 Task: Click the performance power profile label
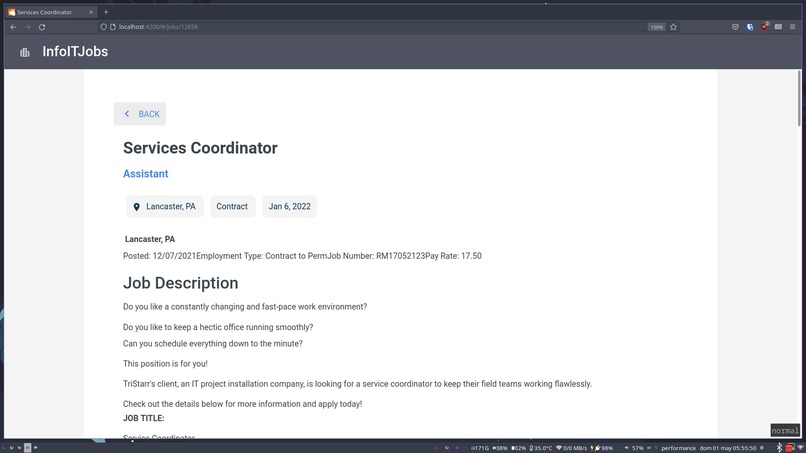(x=678, y=448)
